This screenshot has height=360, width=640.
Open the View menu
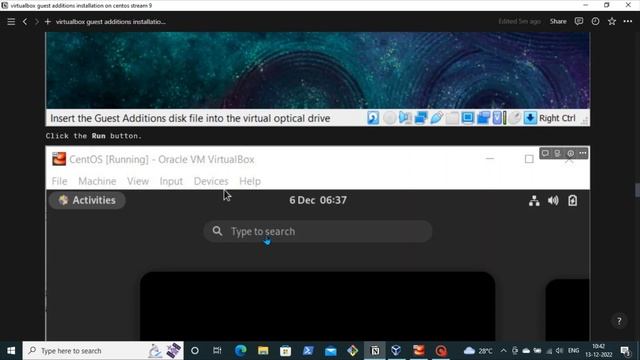[138, 181]
